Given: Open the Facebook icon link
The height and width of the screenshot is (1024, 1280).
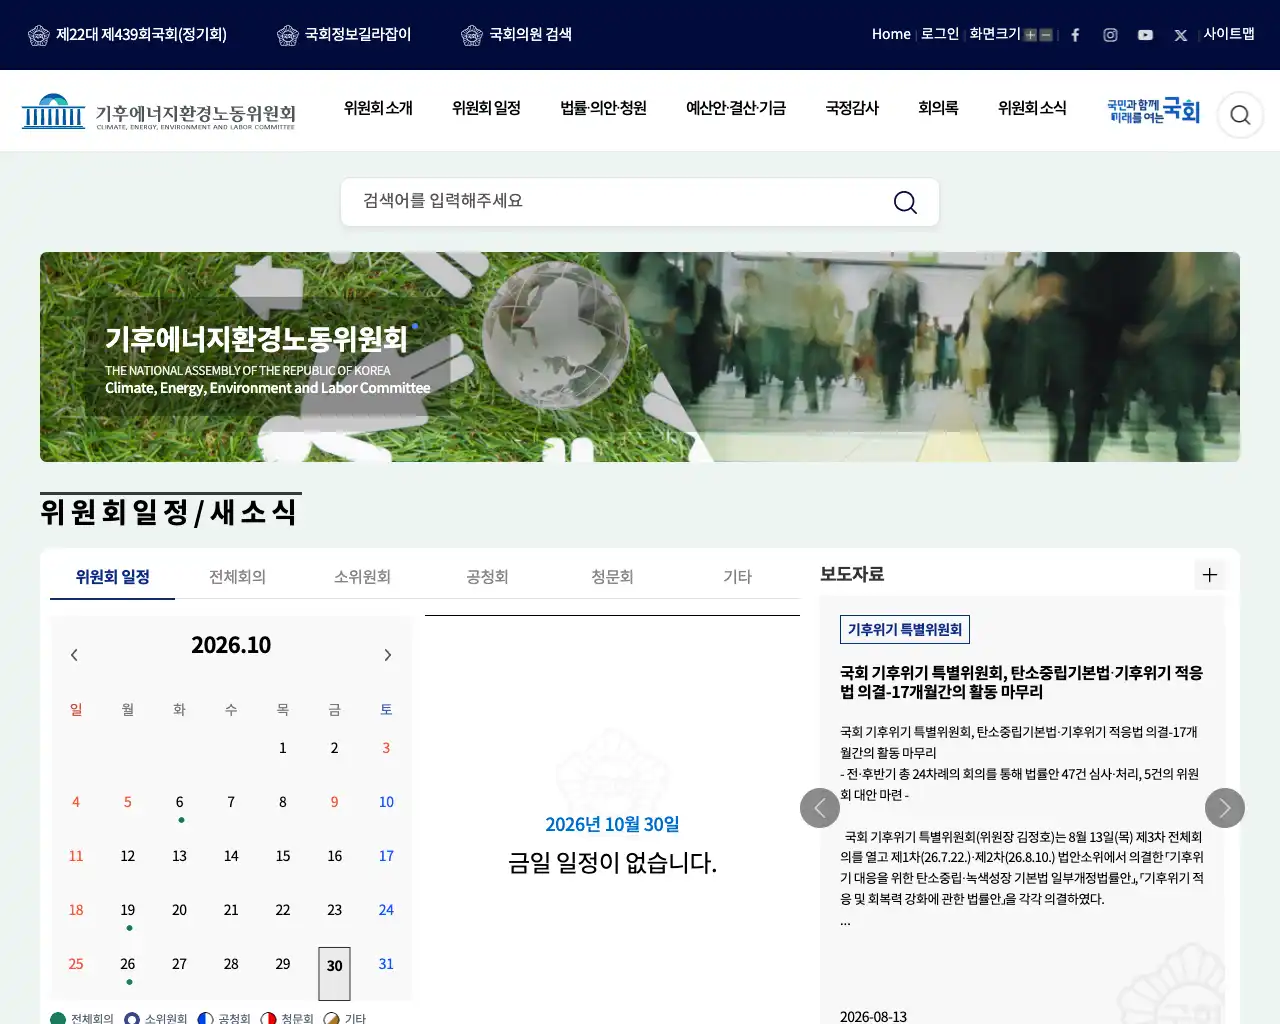Looking at the screenshot, I should point(1075,35).
